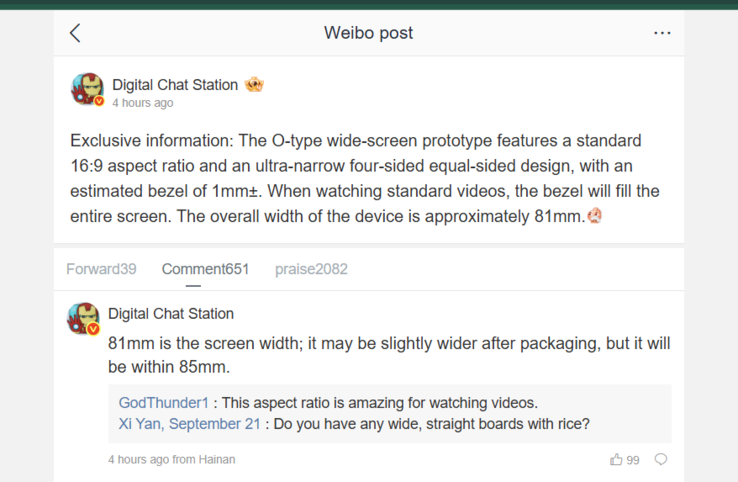Click the verified badge on comment avatar
The height and width of the screenshot is (482, 738).
[93, 329]
